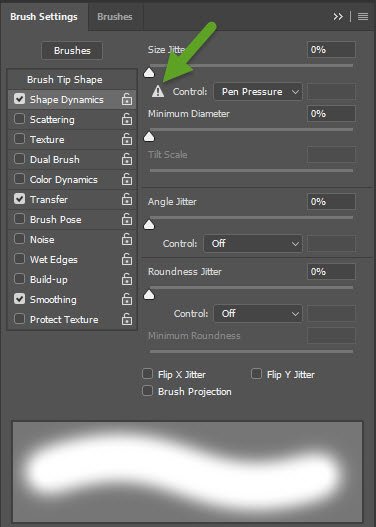Enable the Scattering checkbox

tap(19, 119)
